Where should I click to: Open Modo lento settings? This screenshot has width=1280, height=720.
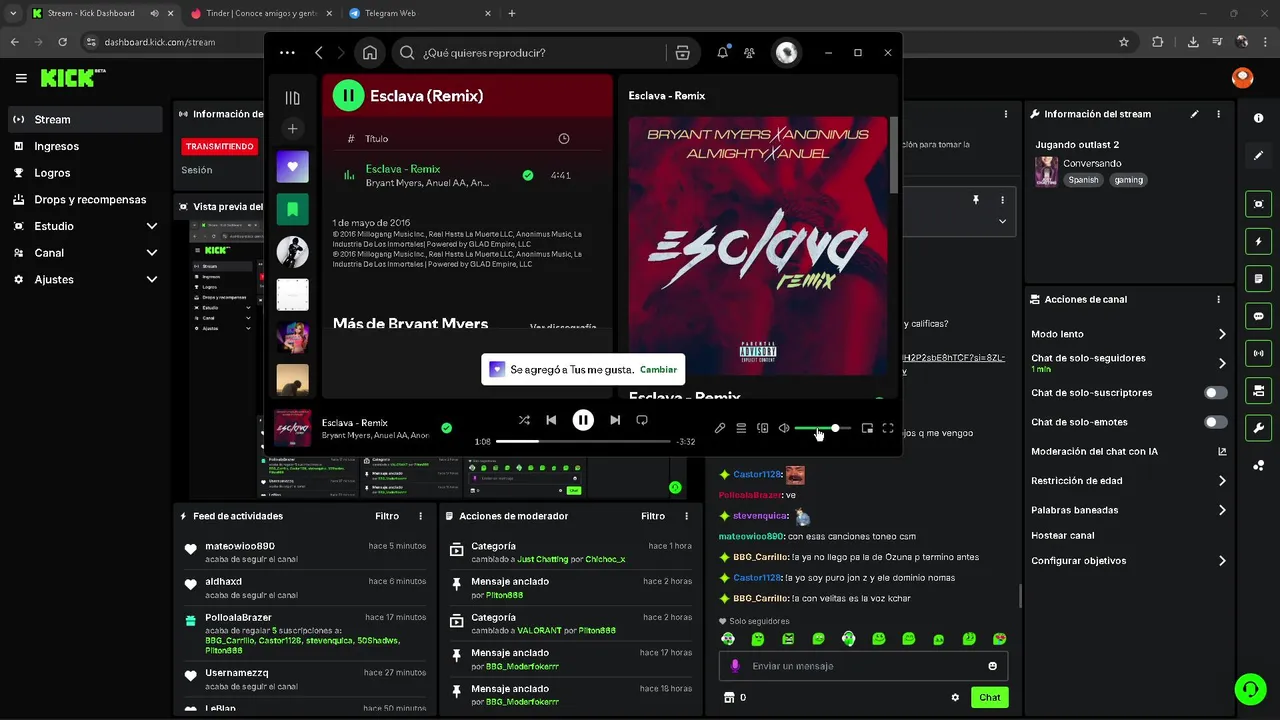(1129, 334)
